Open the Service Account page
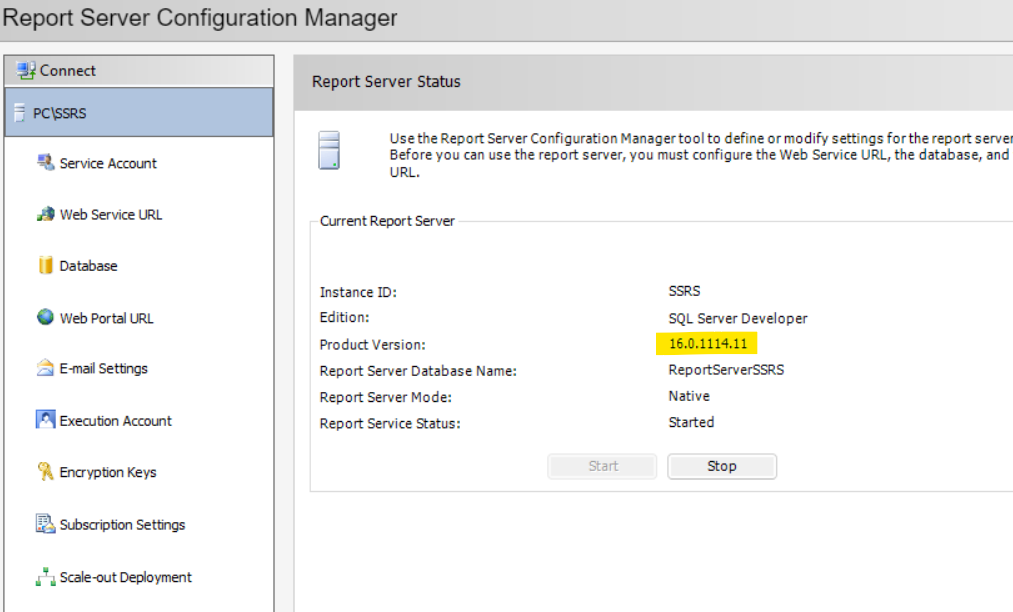Viewport: 1013px width, 612px height. coord(108,164)
